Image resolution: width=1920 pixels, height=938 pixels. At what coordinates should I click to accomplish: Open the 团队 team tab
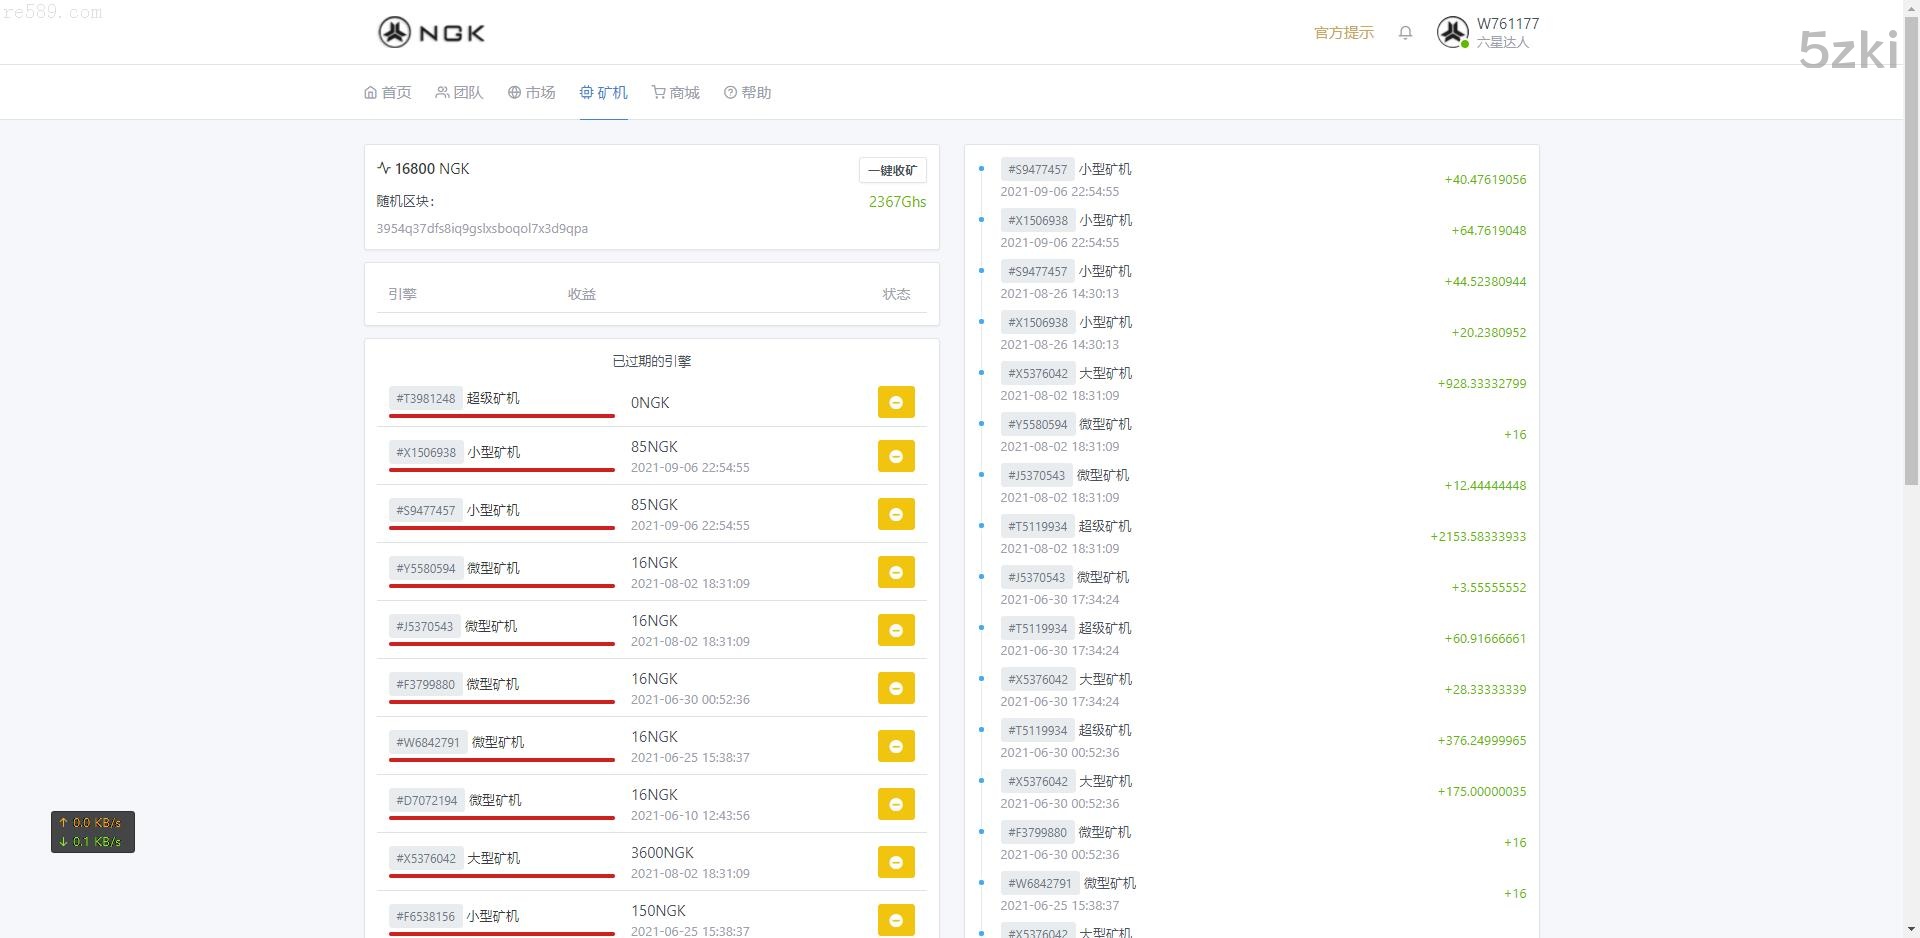(459, 92)
